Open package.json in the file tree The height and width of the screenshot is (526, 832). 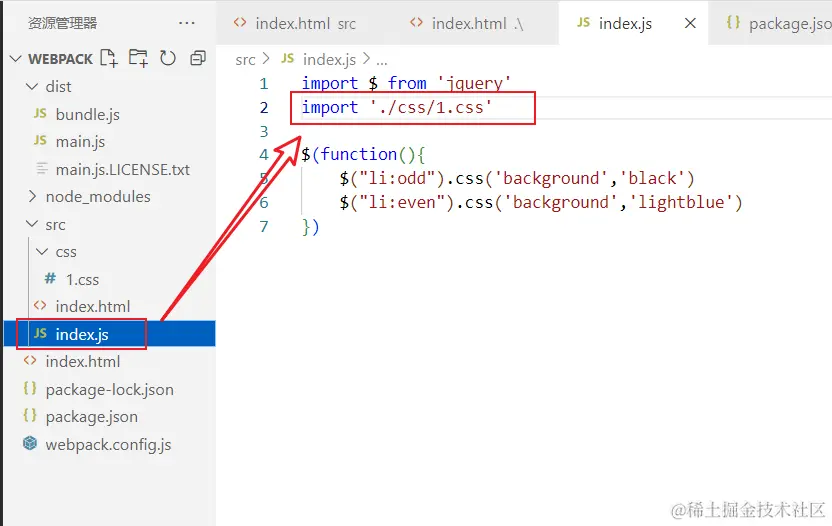coord(92,417)
